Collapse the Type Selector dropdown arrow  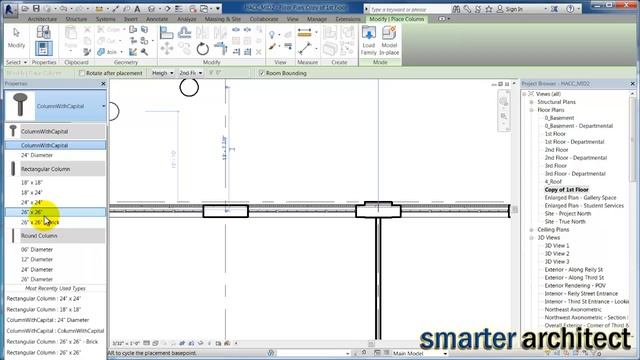click(103, 106)
